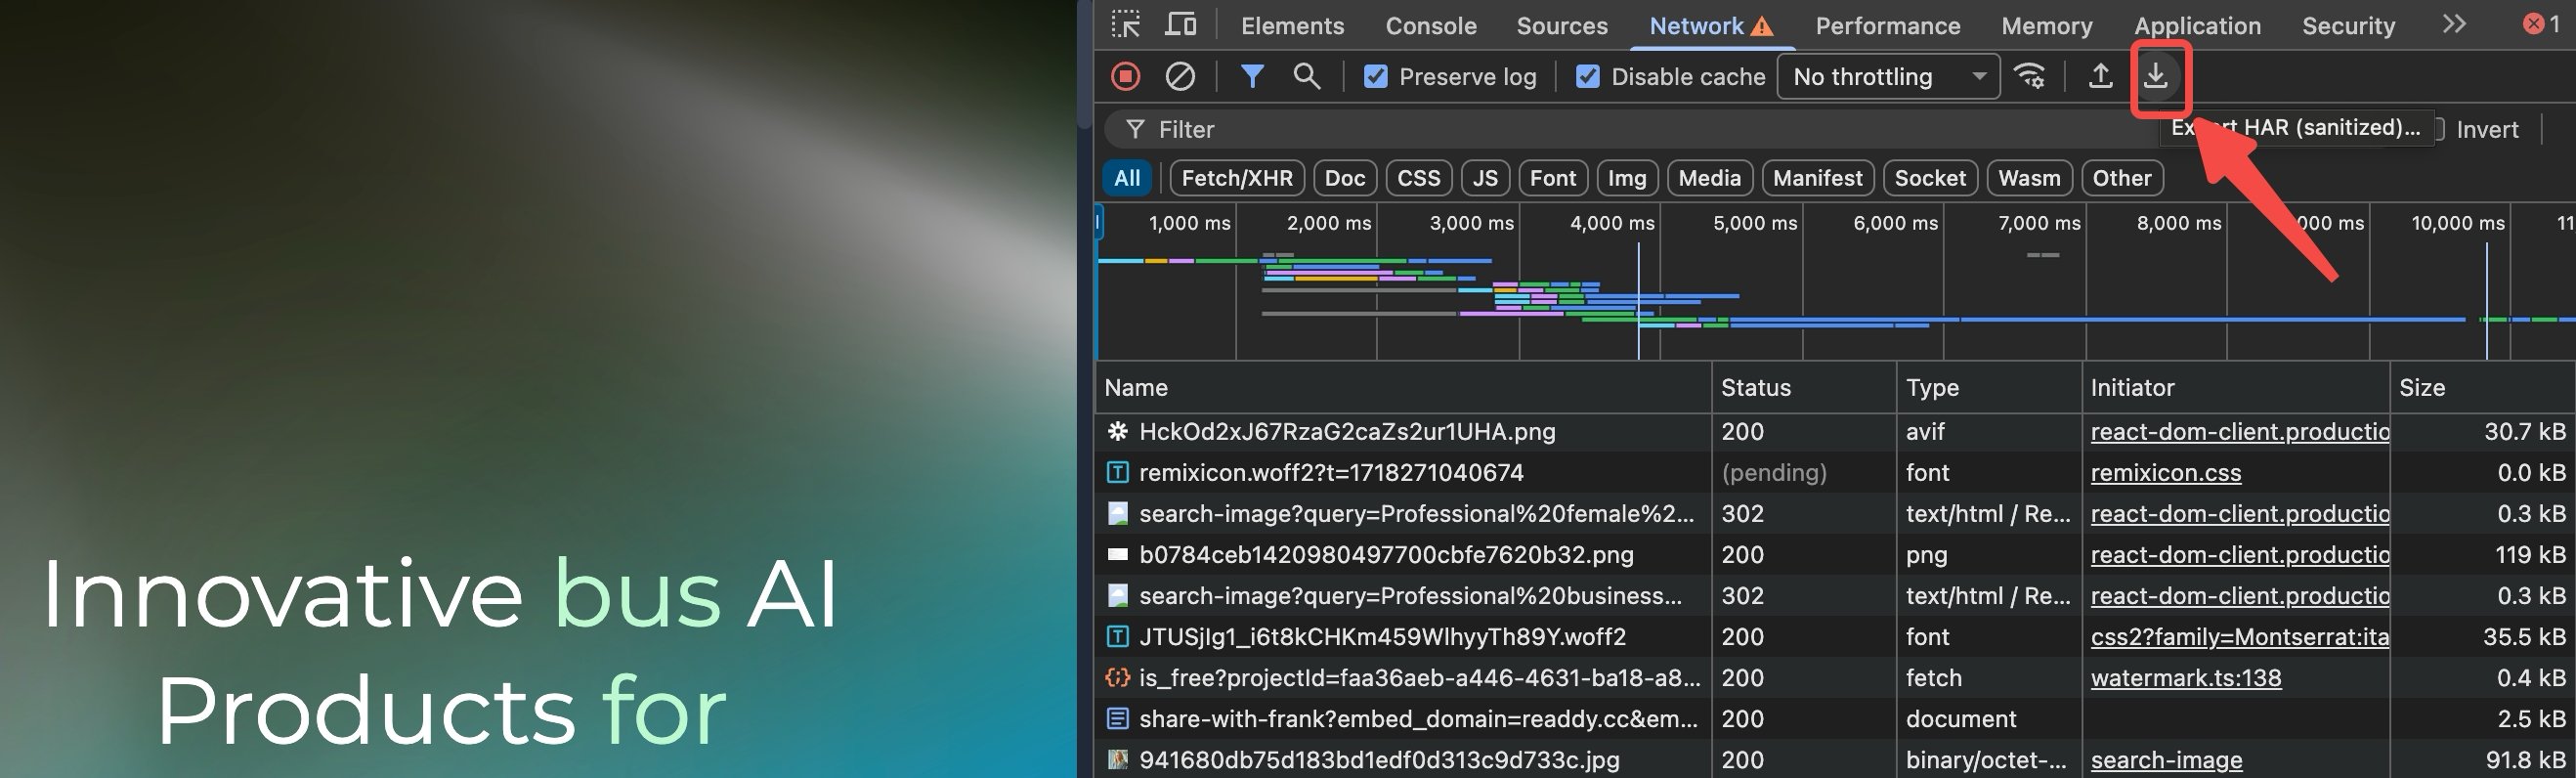Open the error count indicator
This screenshot has width=2576, height=778.
click(x=2541, y=25)
